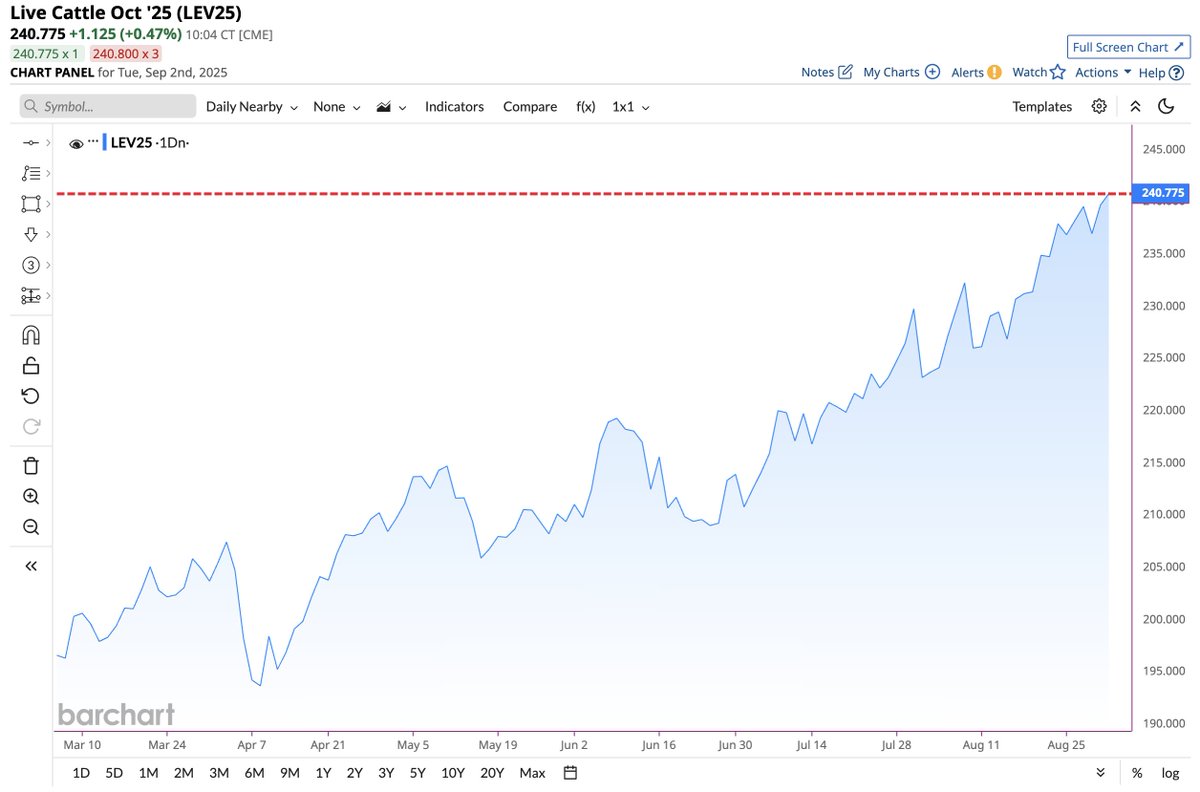Open the circled number 3 annotation tool
This screenshot has width=1200, height=792.
click(x=30, y=265)
